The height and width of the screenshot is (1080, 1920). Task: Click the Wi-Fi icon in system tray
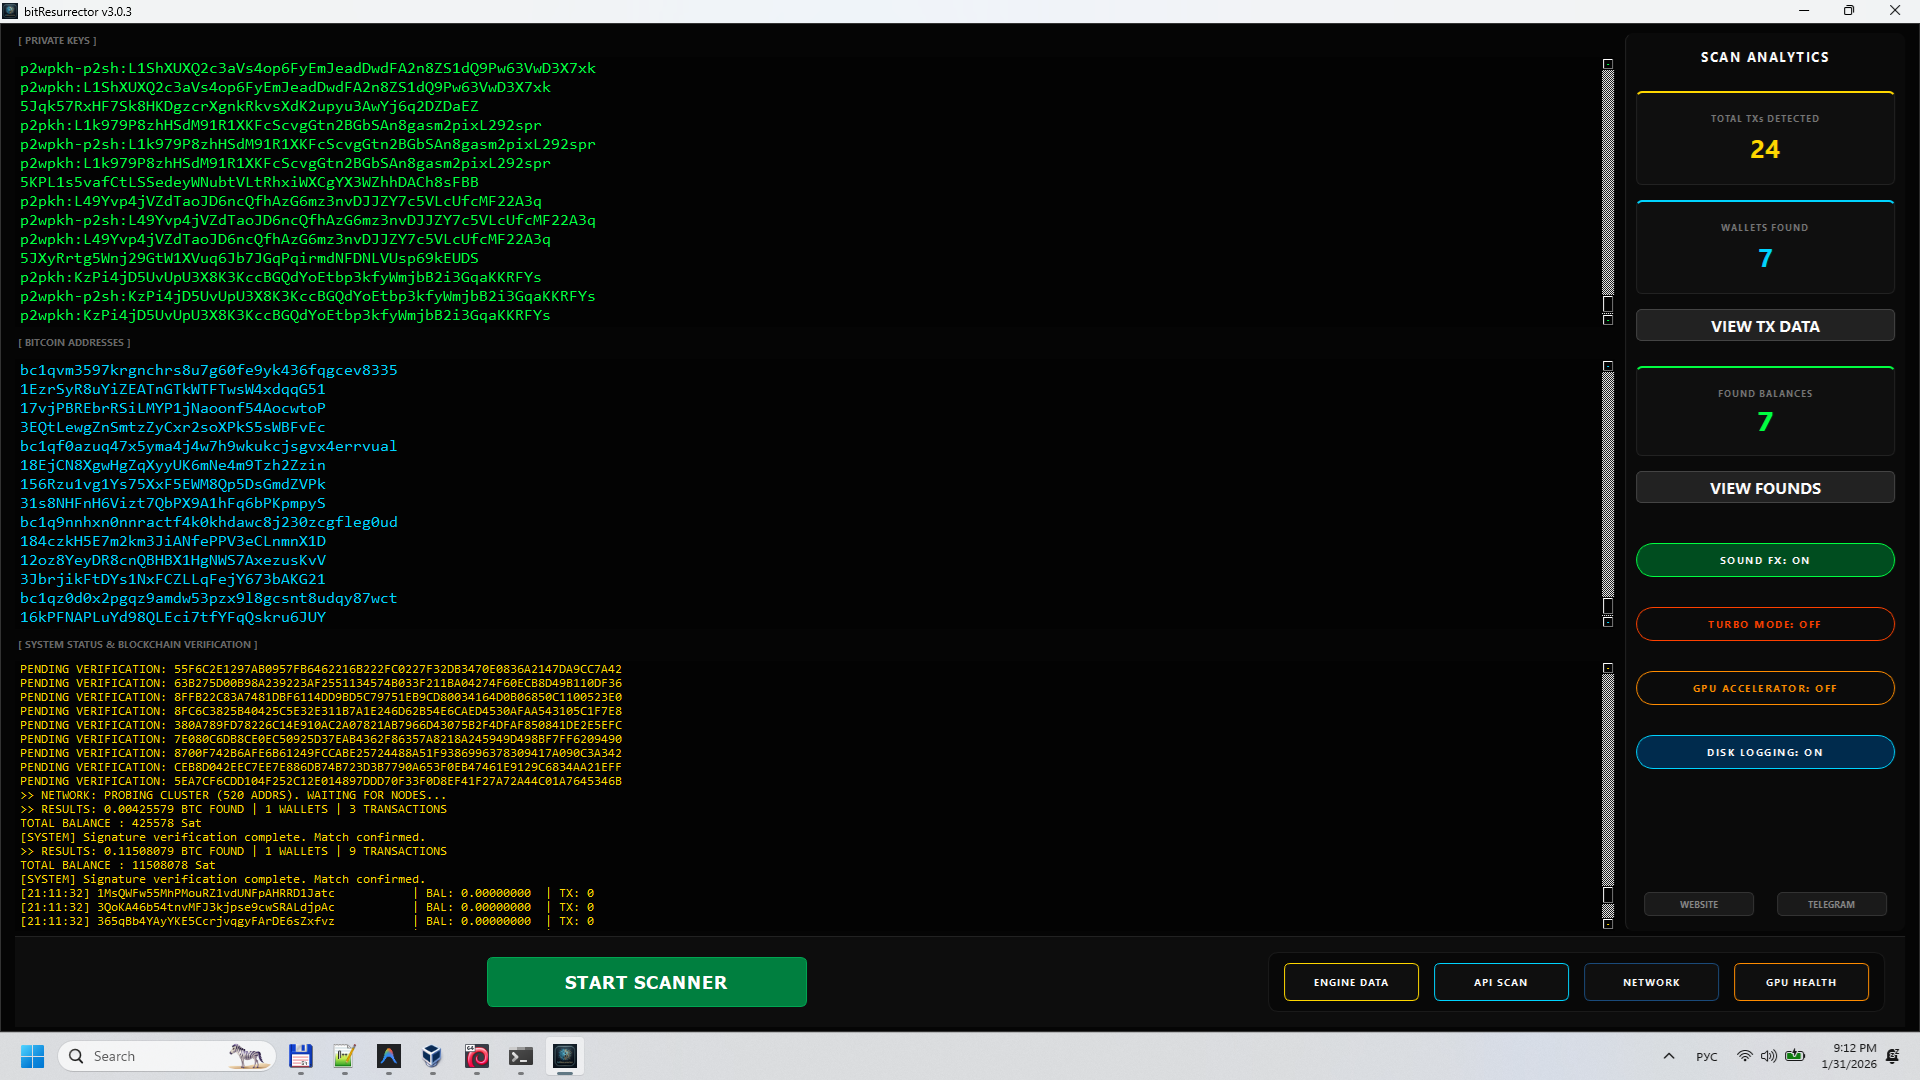[x=1745, y=1057]
